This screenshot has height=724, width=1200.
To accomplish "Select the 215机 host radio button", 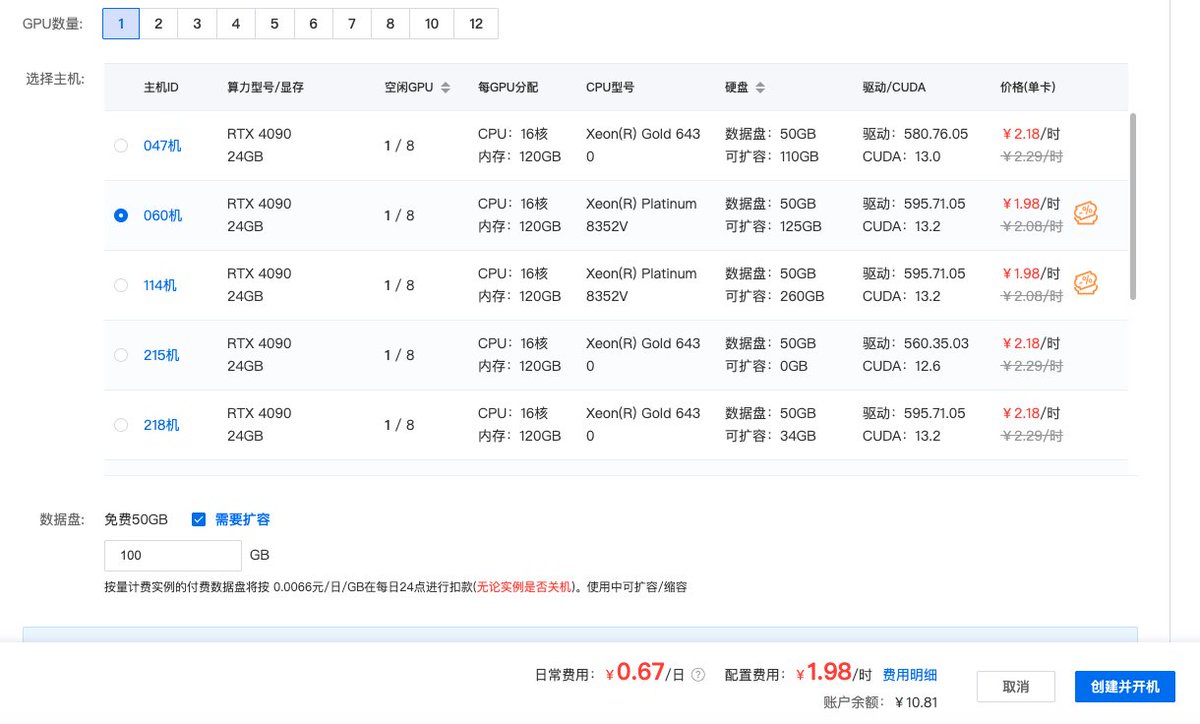I will point(121,355).
